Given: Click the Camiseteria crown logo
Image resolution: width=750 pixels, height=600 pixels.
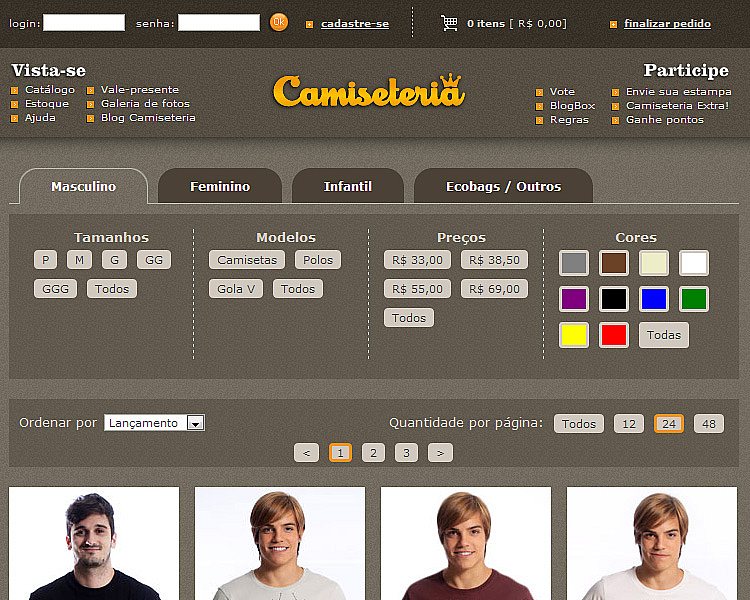Looking at the screenshot, I should 368,90.
